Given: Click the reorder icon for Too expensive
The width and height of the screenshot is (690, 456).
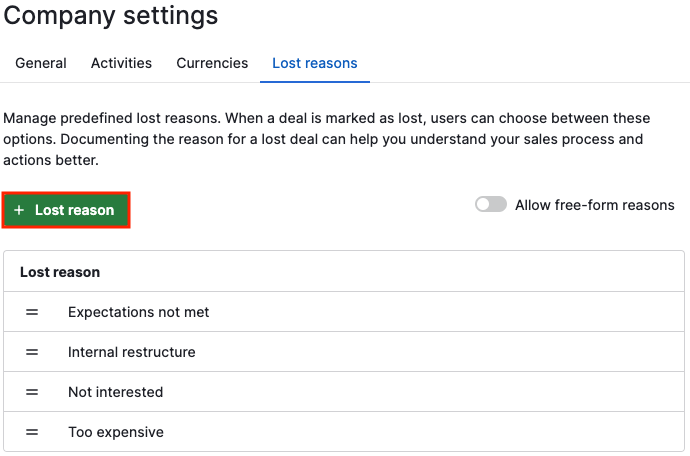Looking at the screenshot, I should [32, 432].
